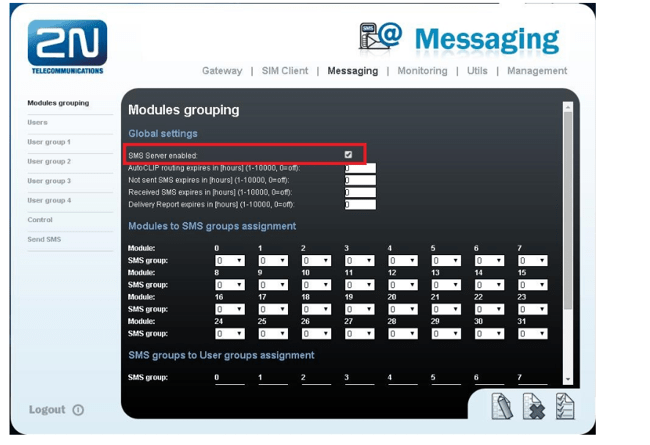Open SMS group dropdown for Module 14
The height and width of the screenshot is (445, 650).
pyautogui.click(x=490, y=285)
